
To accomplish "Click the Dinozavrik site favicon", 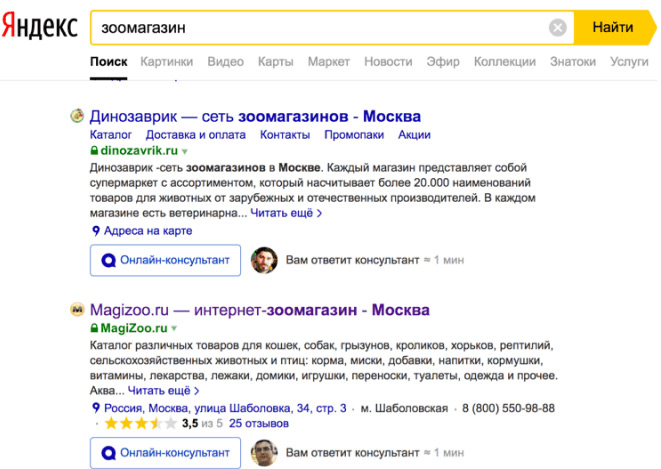I will [76, 116].
